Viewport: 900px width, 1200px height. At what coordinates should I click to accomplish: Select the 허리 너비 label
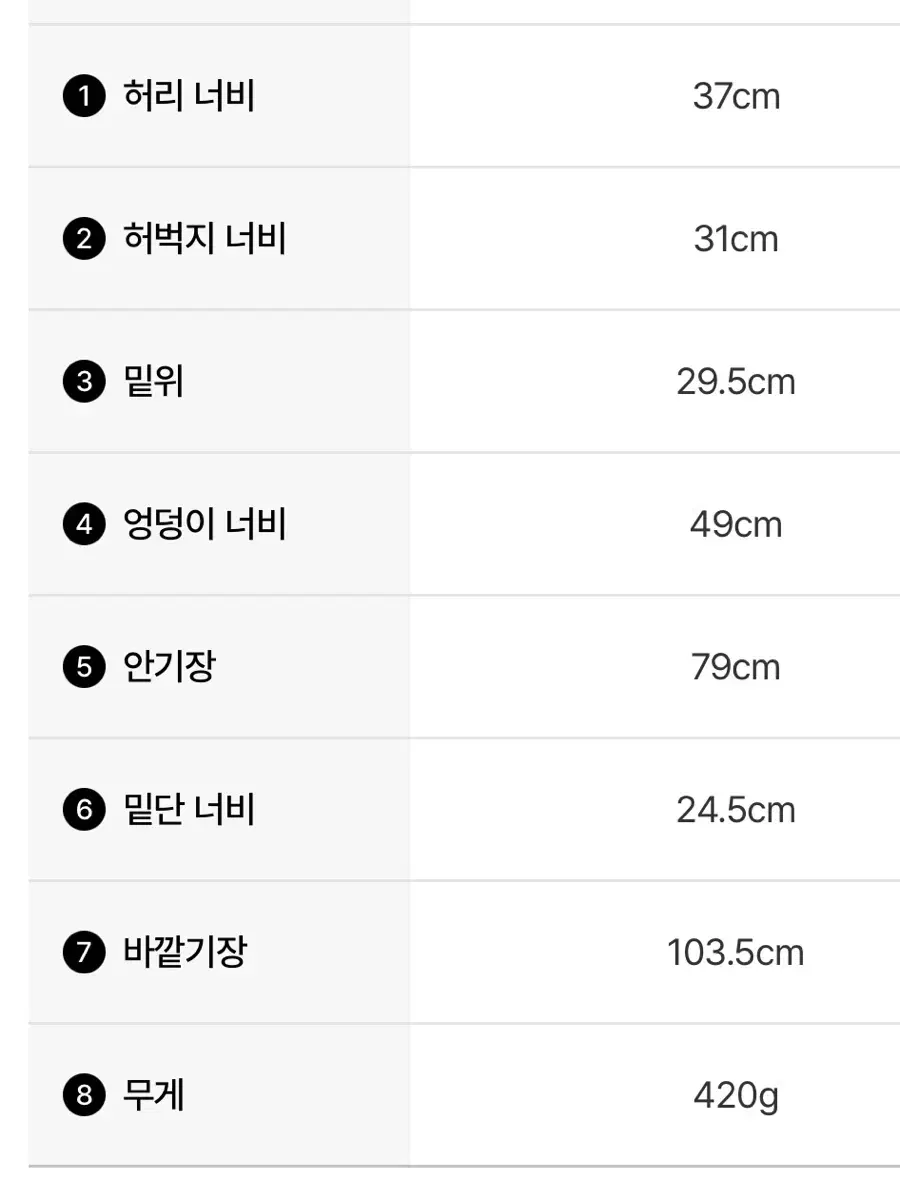pyautogui.click(x=188, y=97)
